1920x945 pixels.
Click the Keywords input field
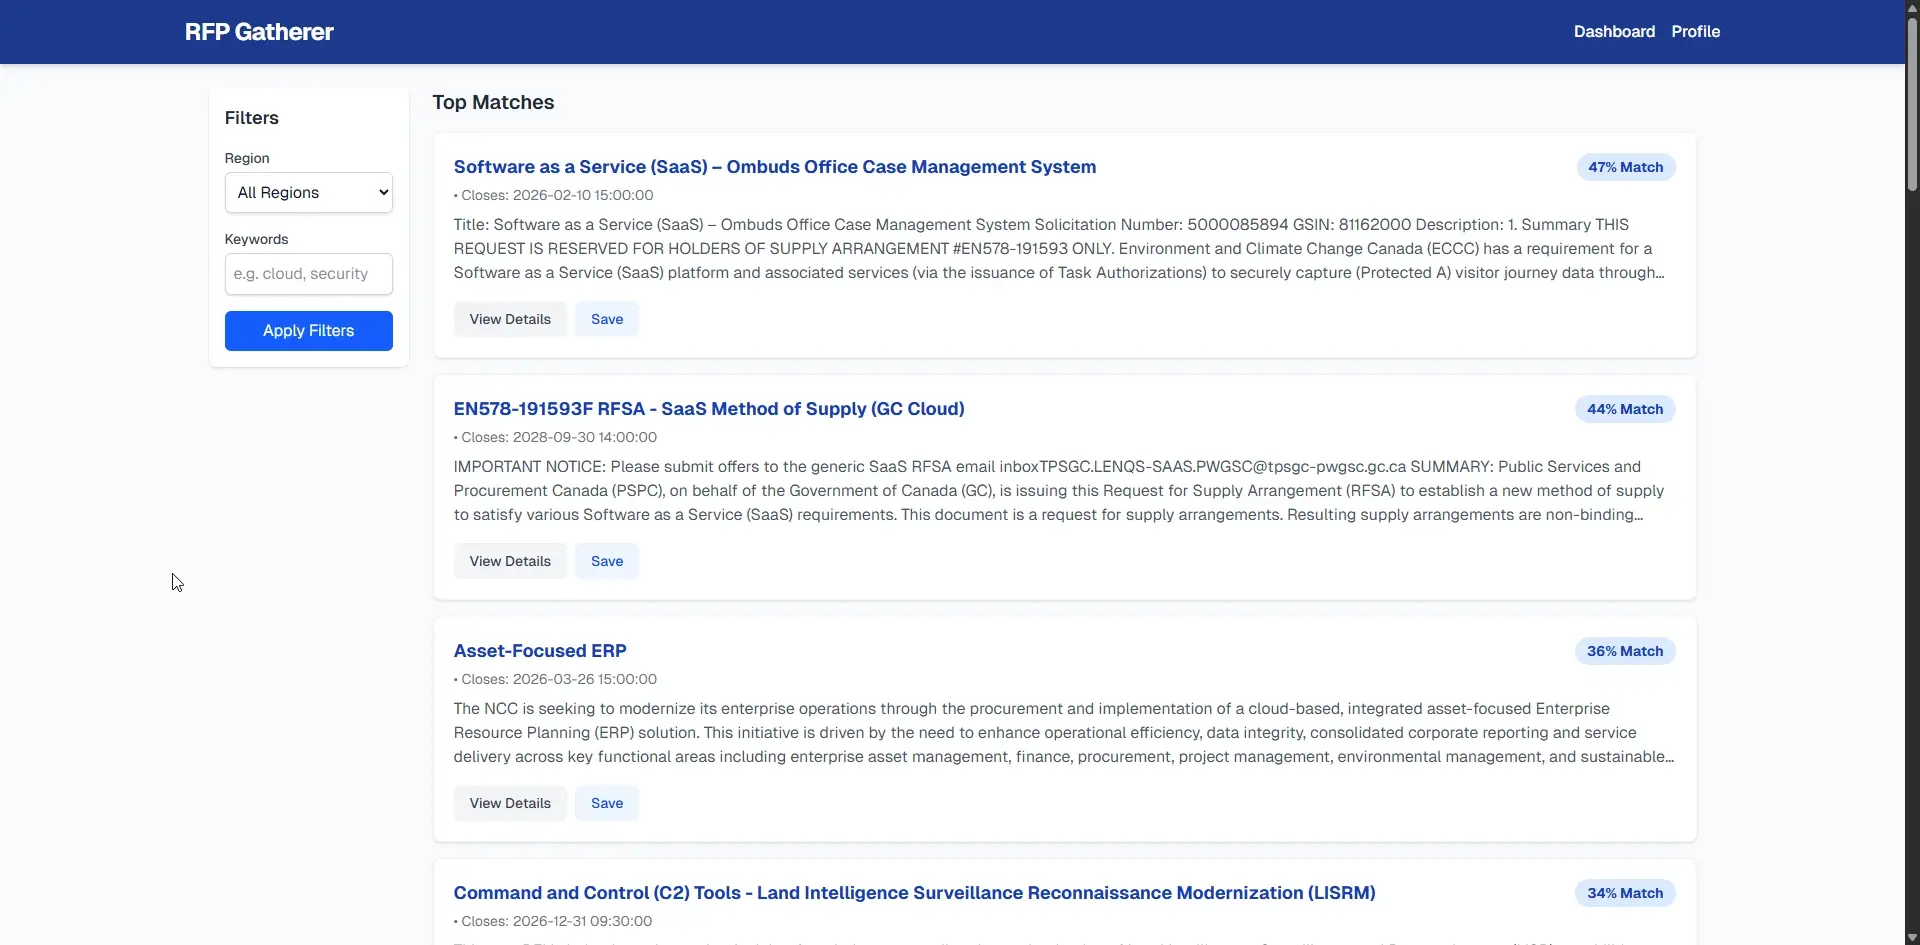308,274
